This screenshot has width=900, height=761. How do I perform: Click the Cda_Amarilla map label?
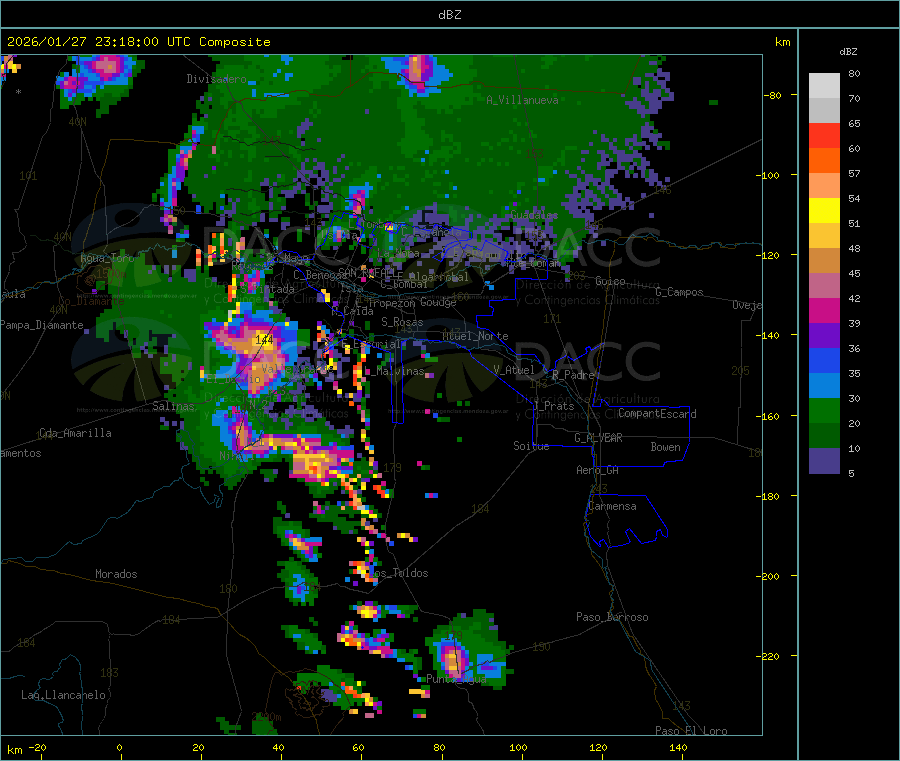[x=75, y=433]
